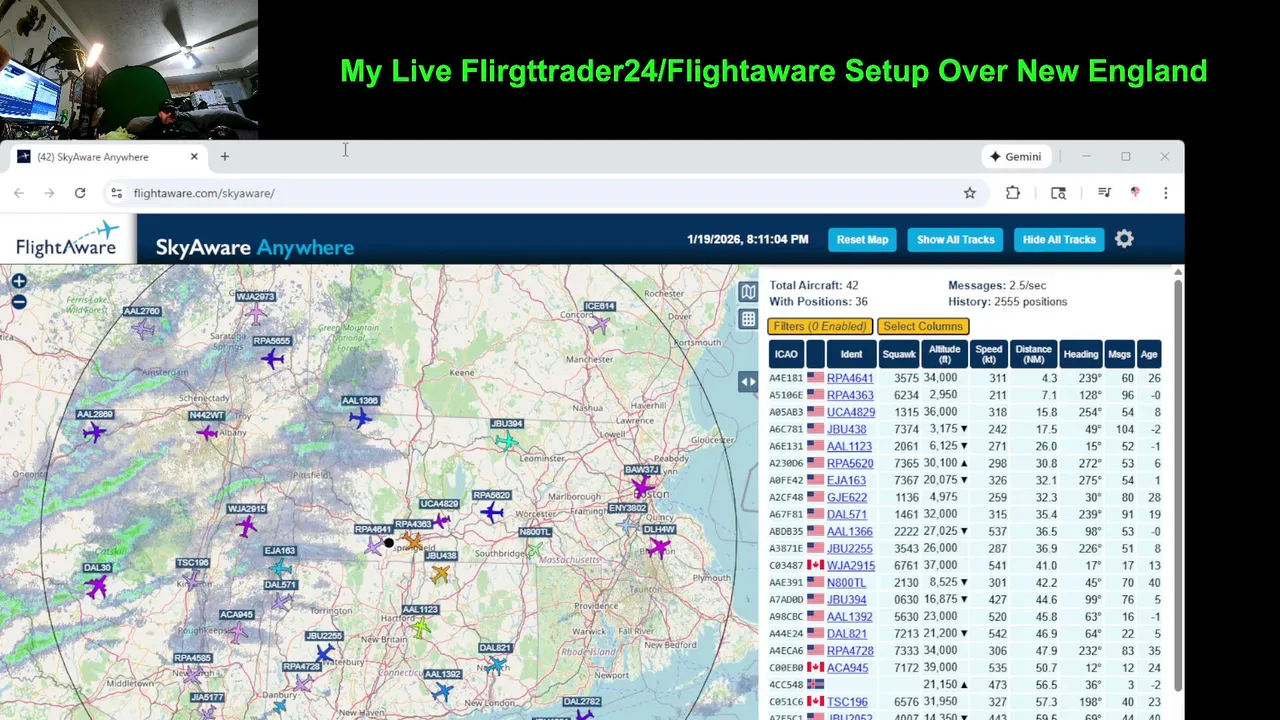This screenshot has width=1280, height=720.
Task: Select the RPA5655 aircraft on map
Action: [272, 359]
